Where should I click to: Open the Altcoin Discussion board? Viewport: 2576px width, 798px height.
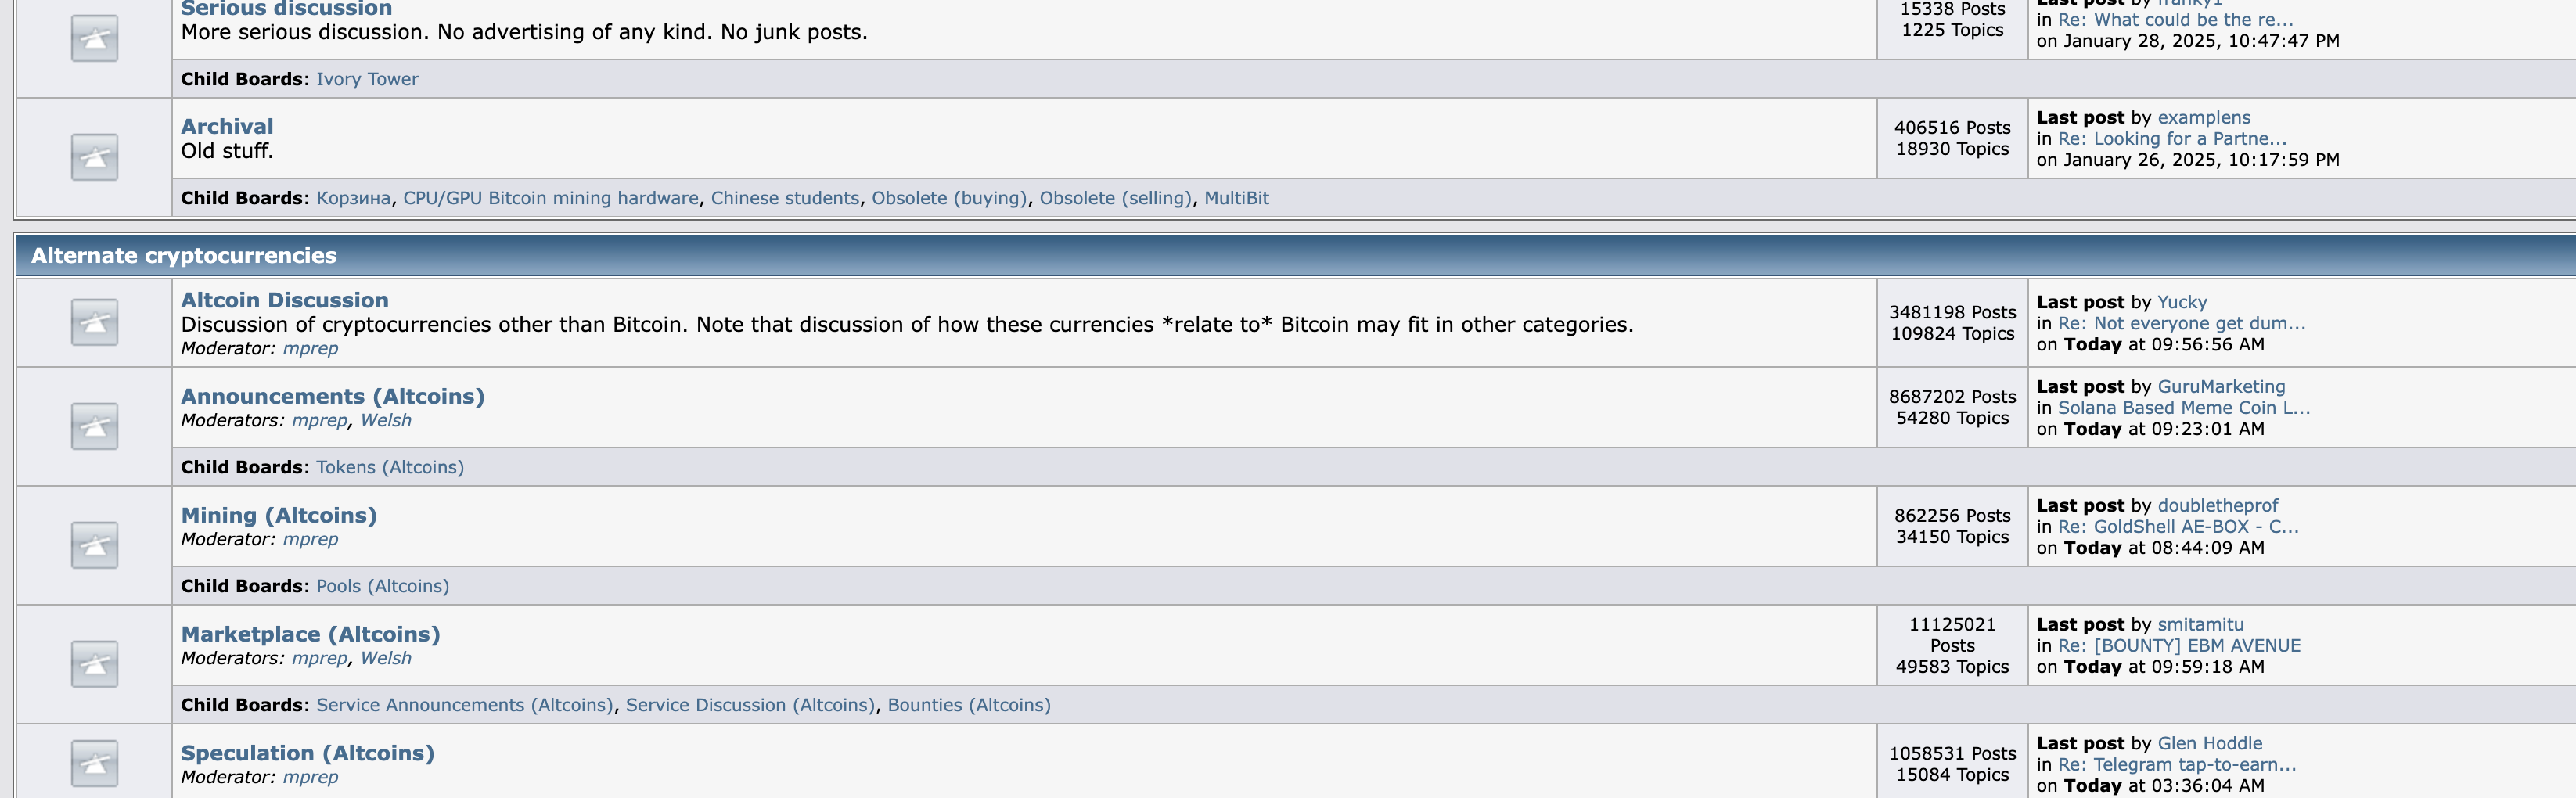point(284,300)
